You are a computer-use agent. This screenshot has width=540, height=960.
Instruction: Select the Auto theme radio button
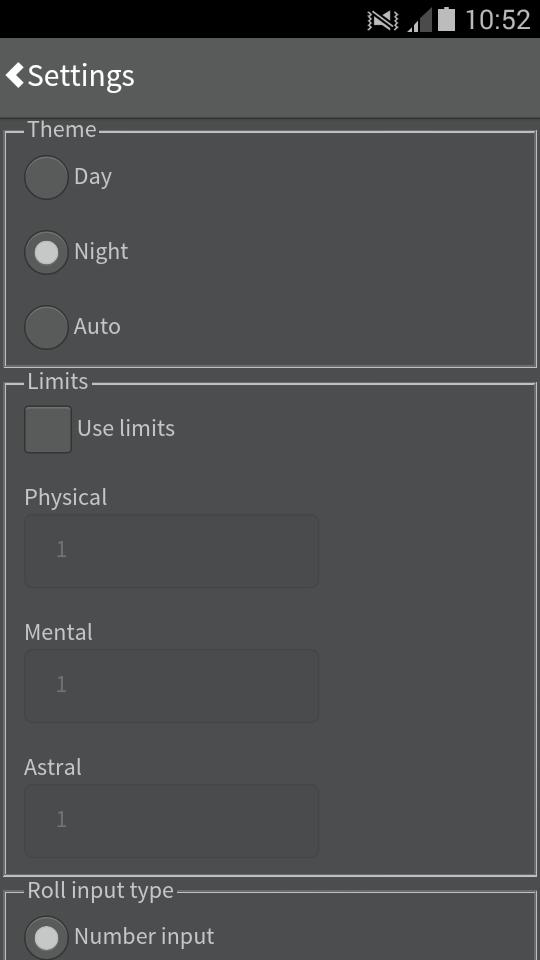coord(46,328)
